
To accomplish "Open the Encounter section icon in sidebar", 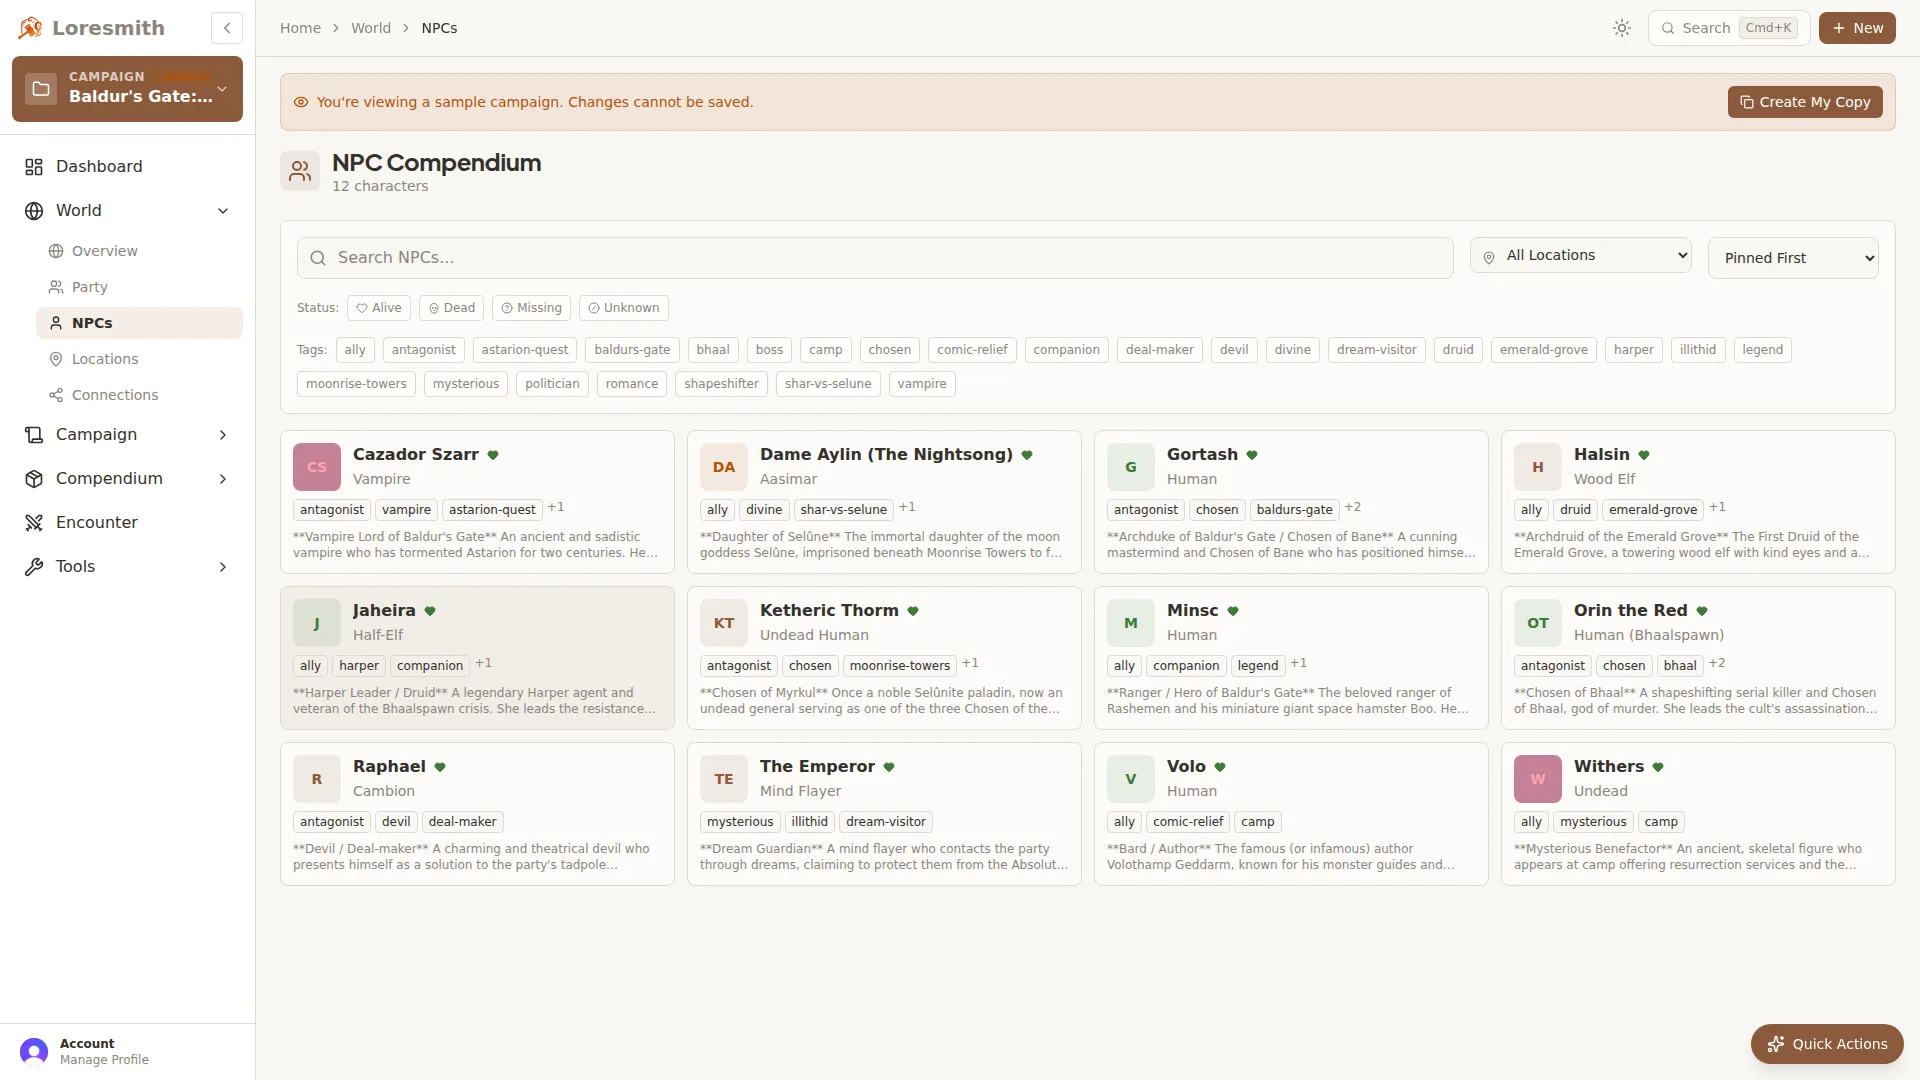I will pyautogui.click(x=34, y=522).
